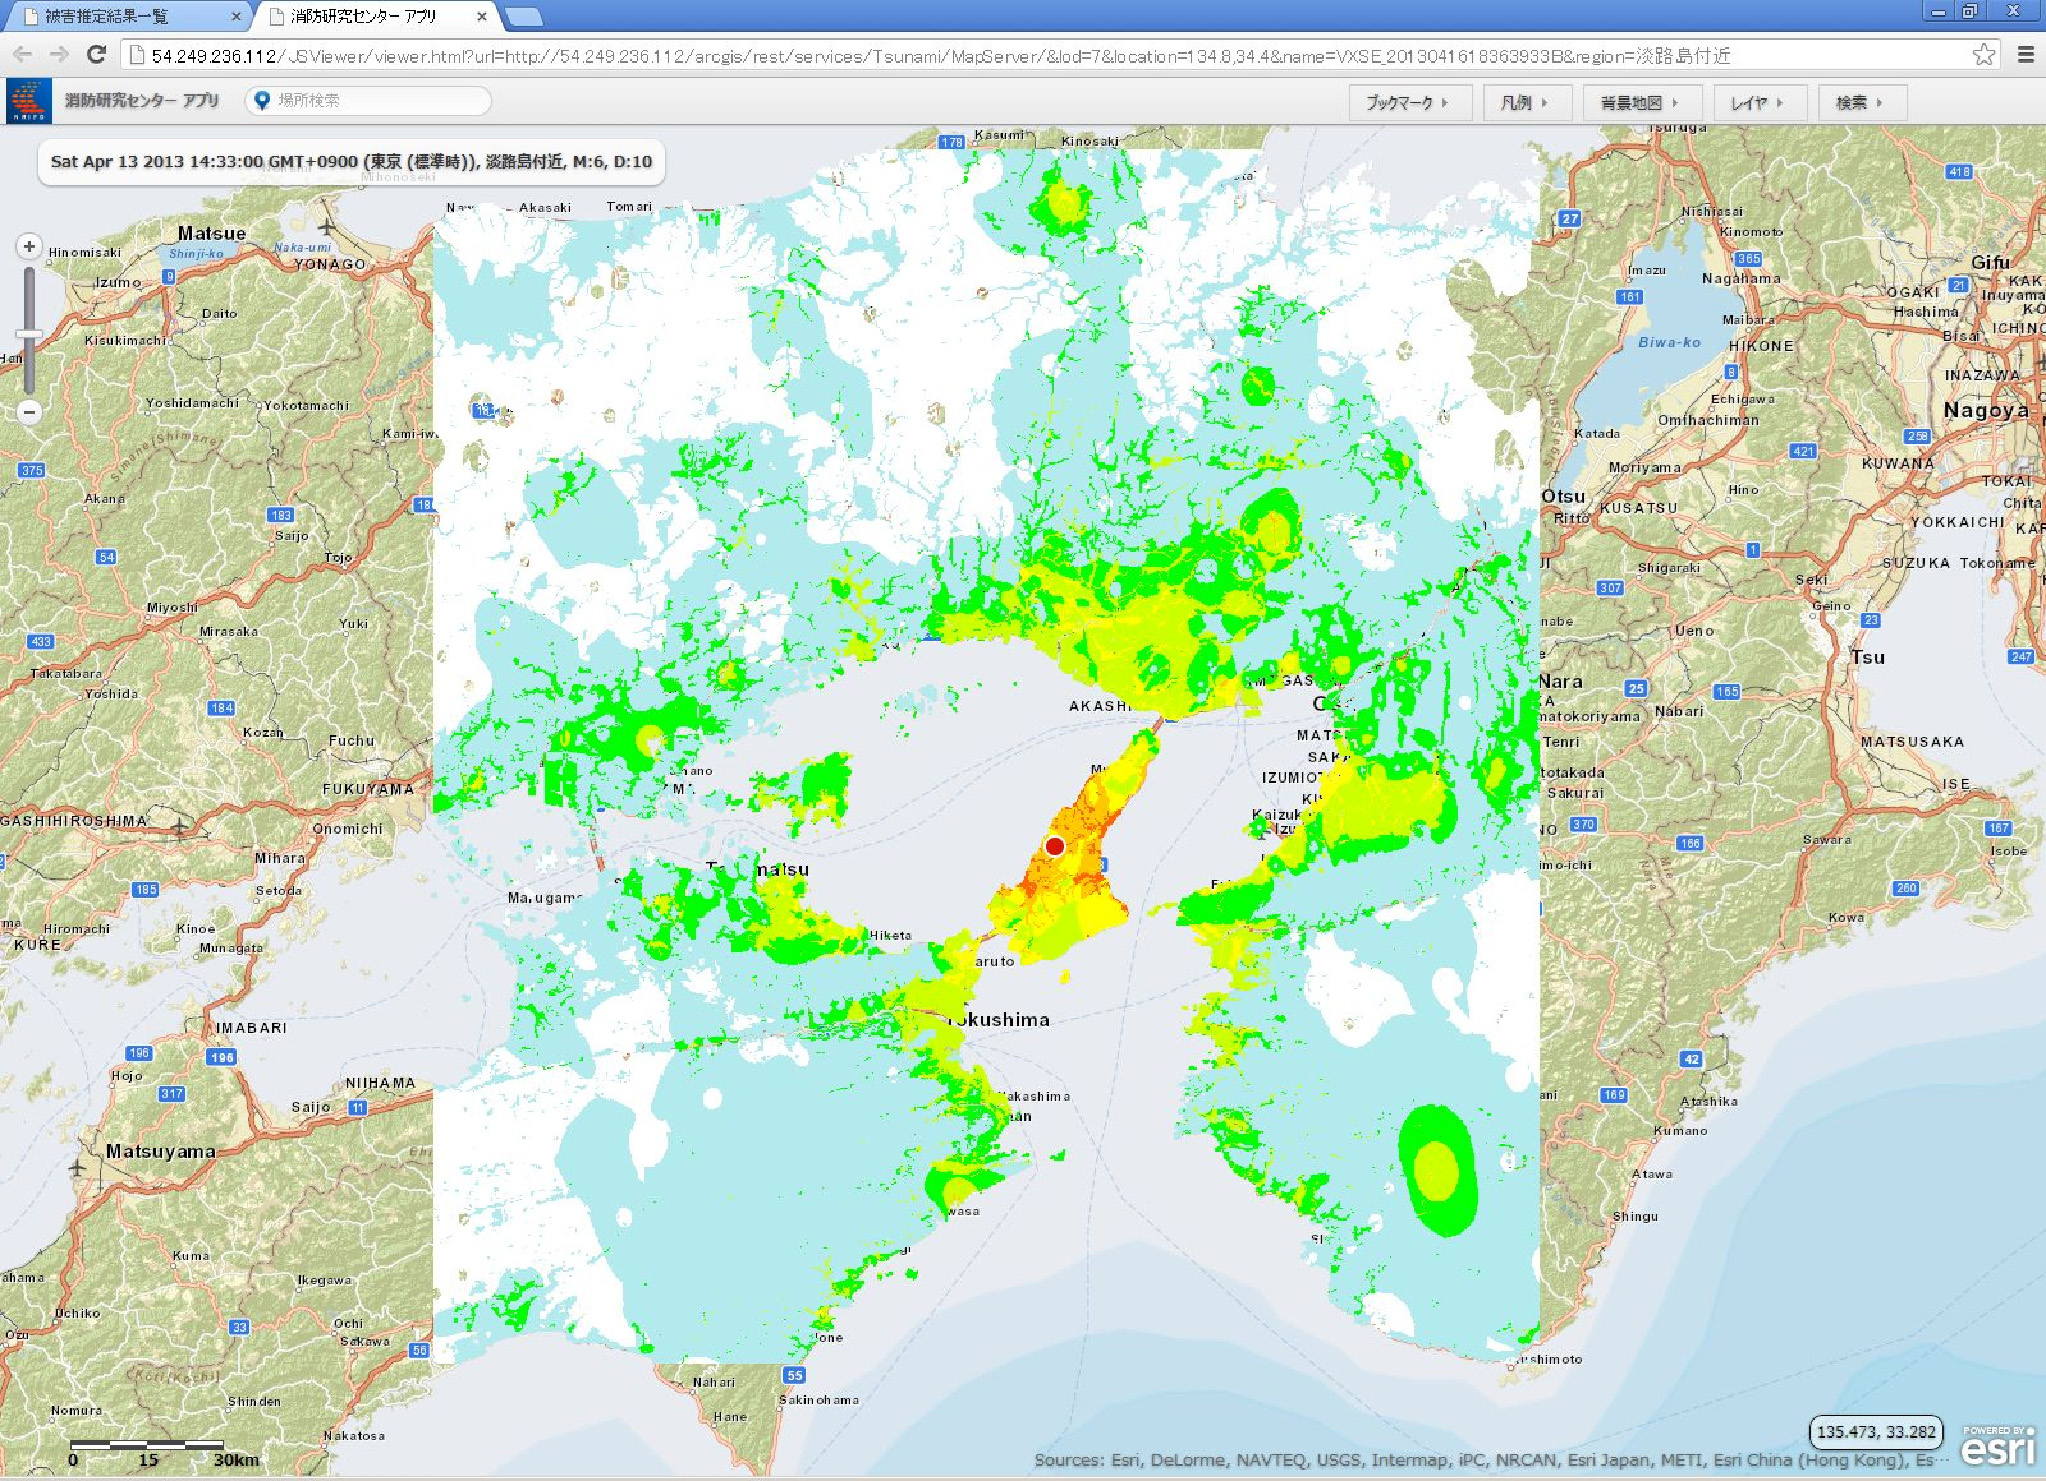Image resolution: width=2046 pixels, height=1481 pixels.
Task: Switch to the 被害推定結果一覧 tab
Action: [108, 16]
